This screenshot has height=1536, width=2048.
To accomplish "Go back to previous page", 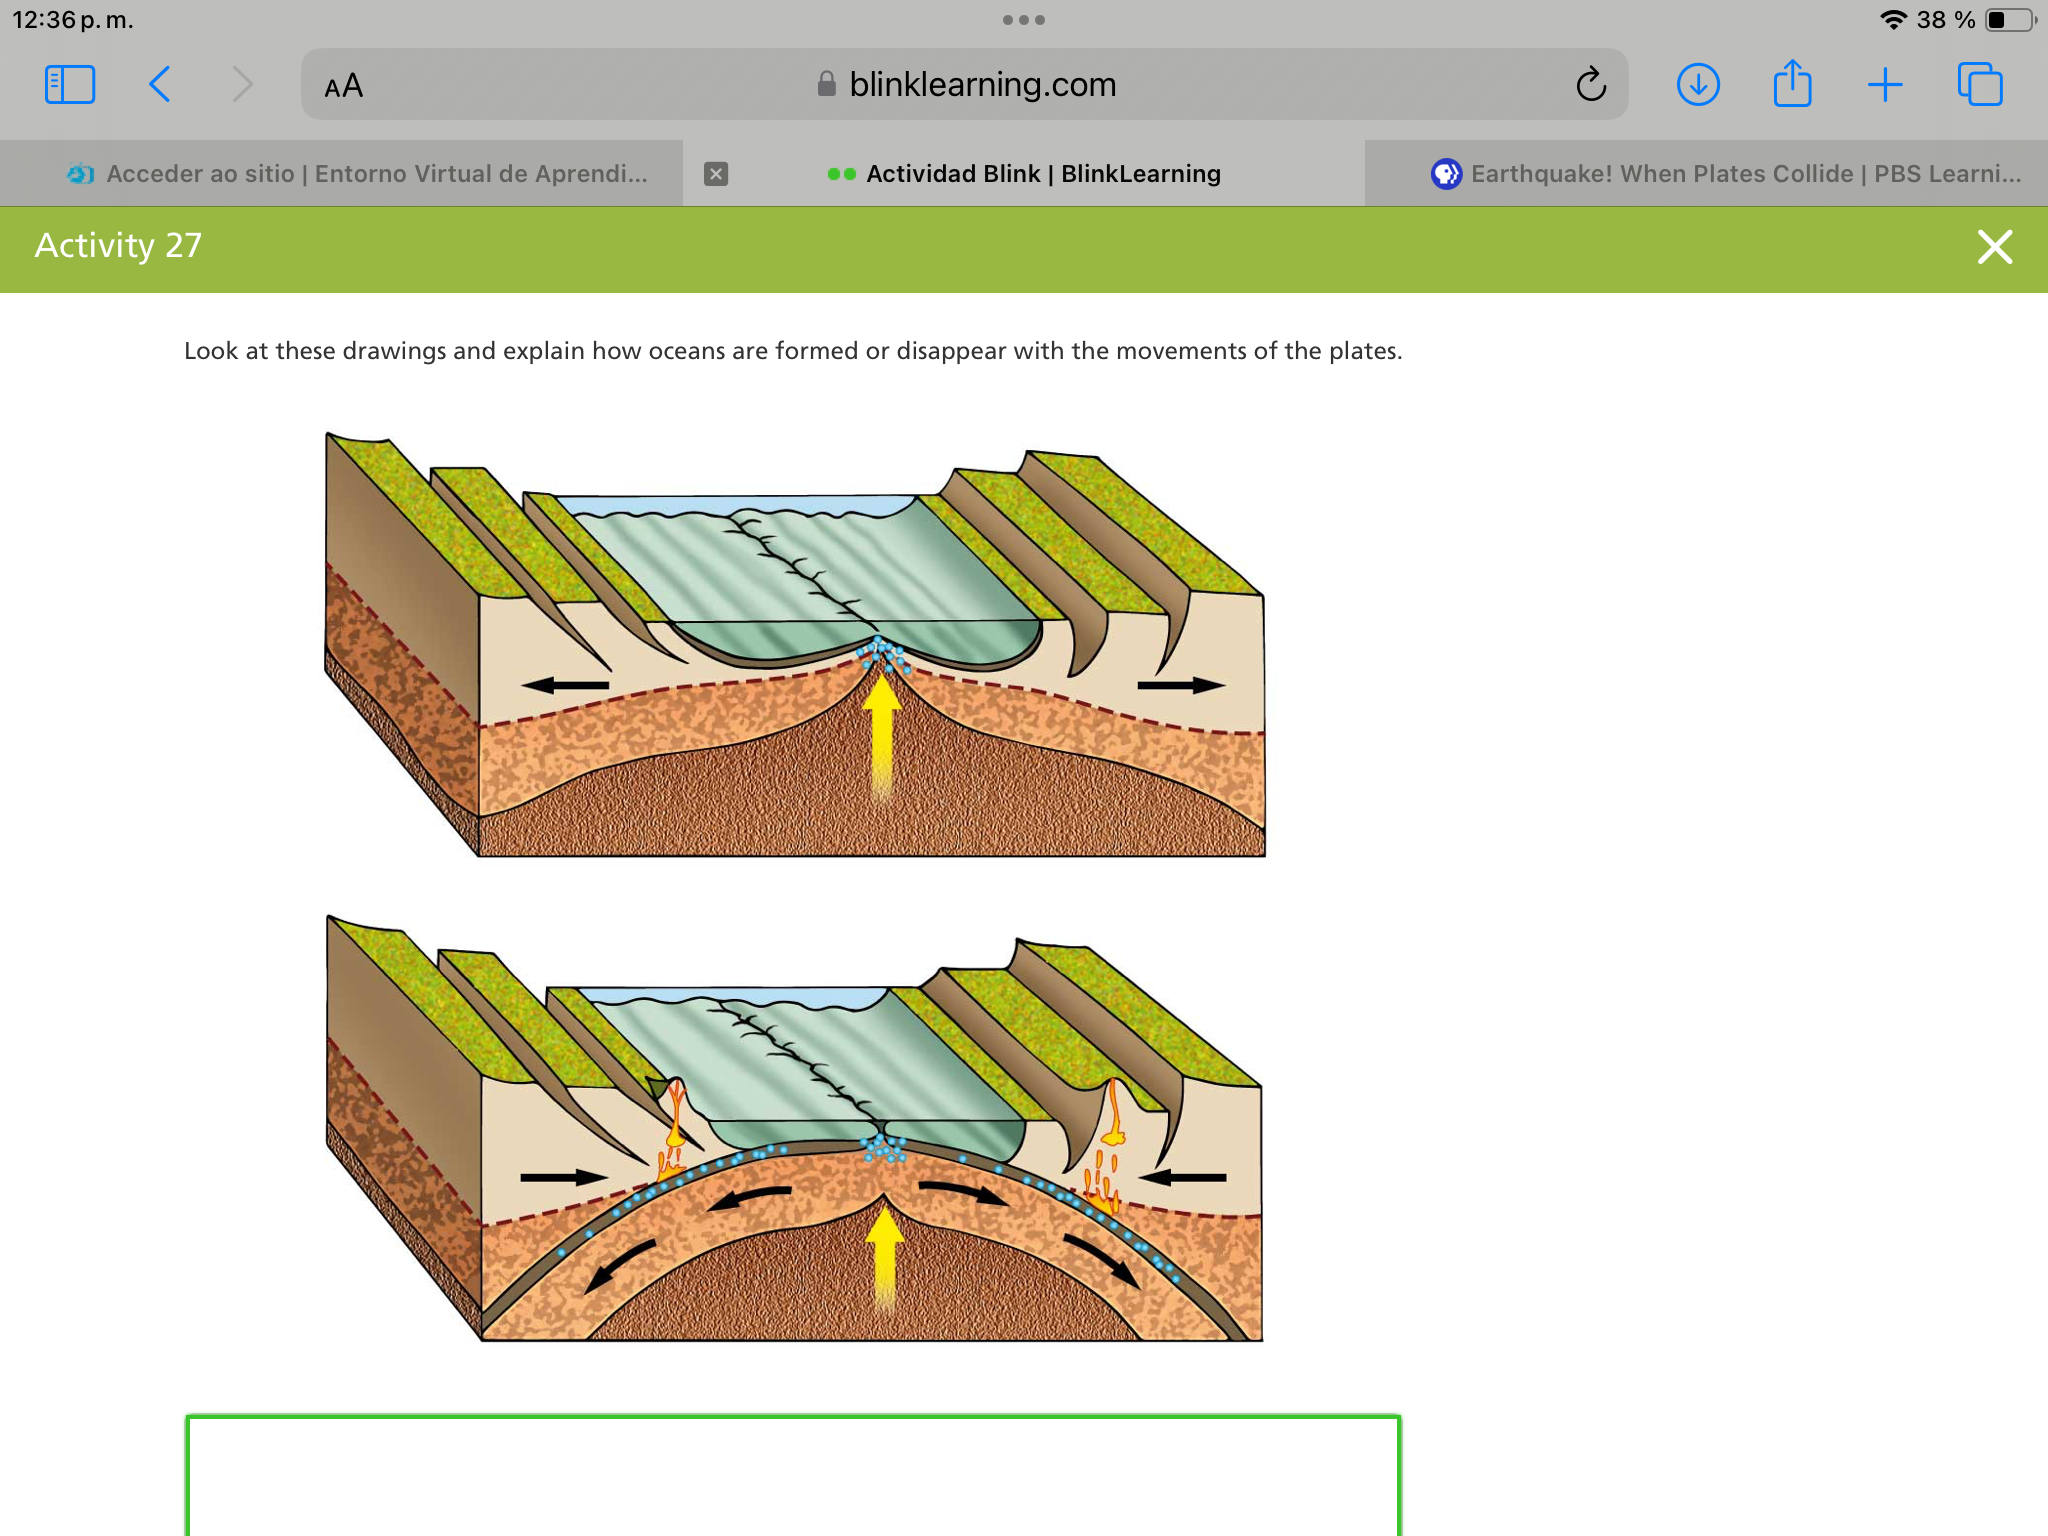I will 160,85.
